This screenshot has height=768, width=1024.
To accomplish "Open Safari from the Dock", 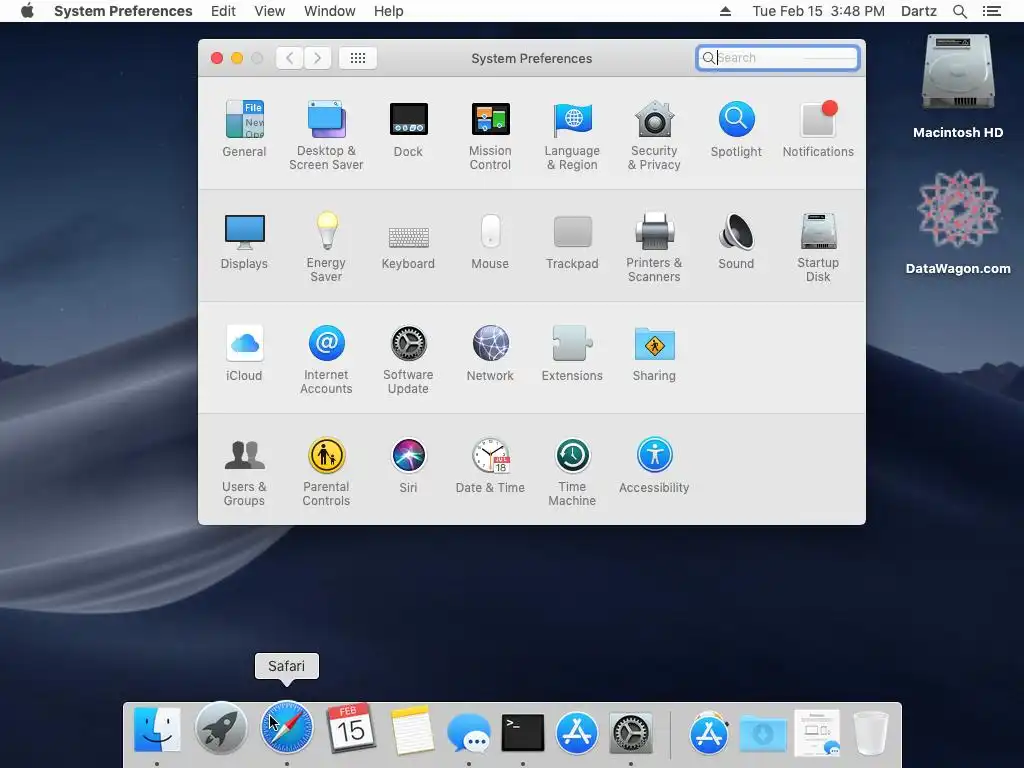I will 287,728.
